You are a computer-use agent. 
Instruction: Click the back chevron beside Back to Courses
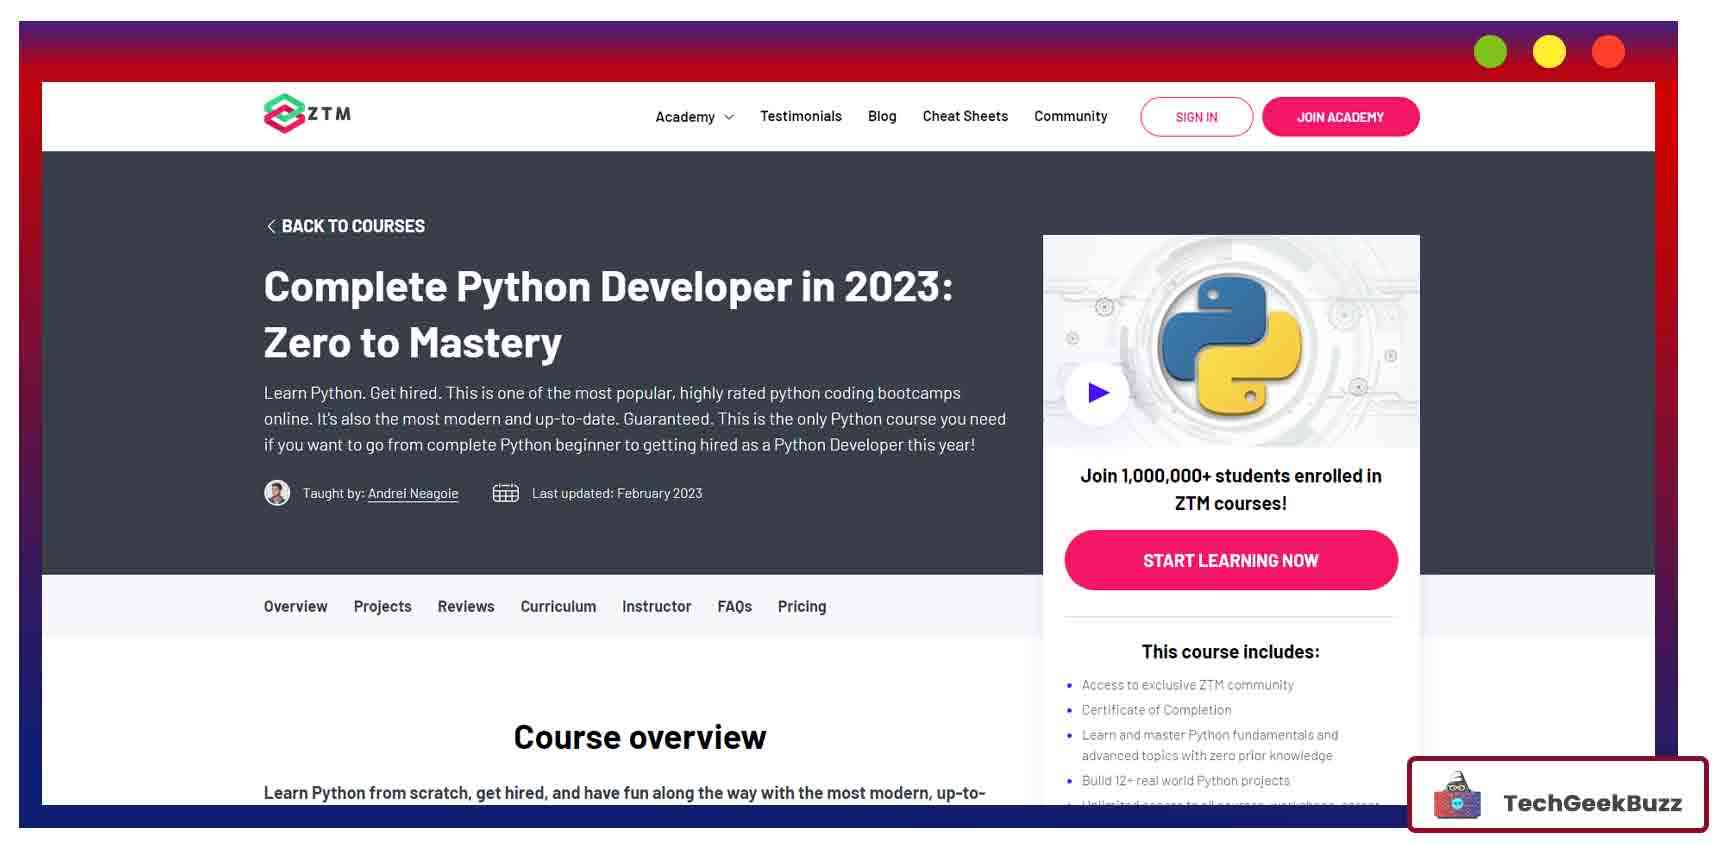[x=271, y=226]
